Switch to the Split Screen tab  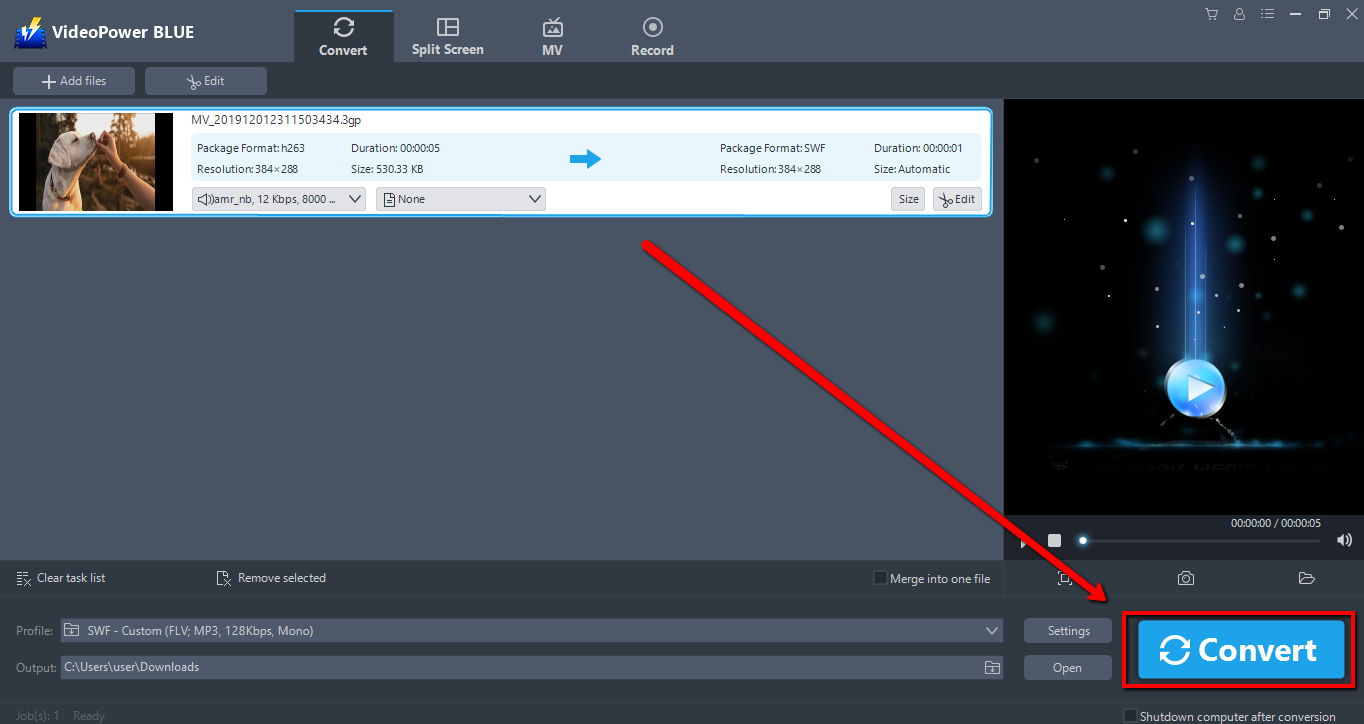[x=447, y=35]
